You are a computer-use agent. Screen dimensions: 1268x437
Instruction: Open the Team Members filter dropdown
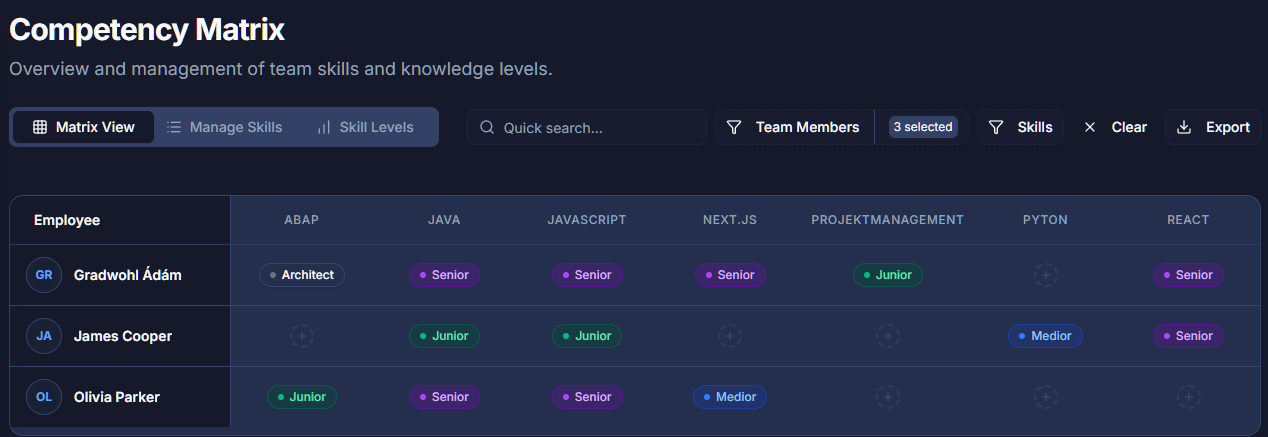click(794, 127)
